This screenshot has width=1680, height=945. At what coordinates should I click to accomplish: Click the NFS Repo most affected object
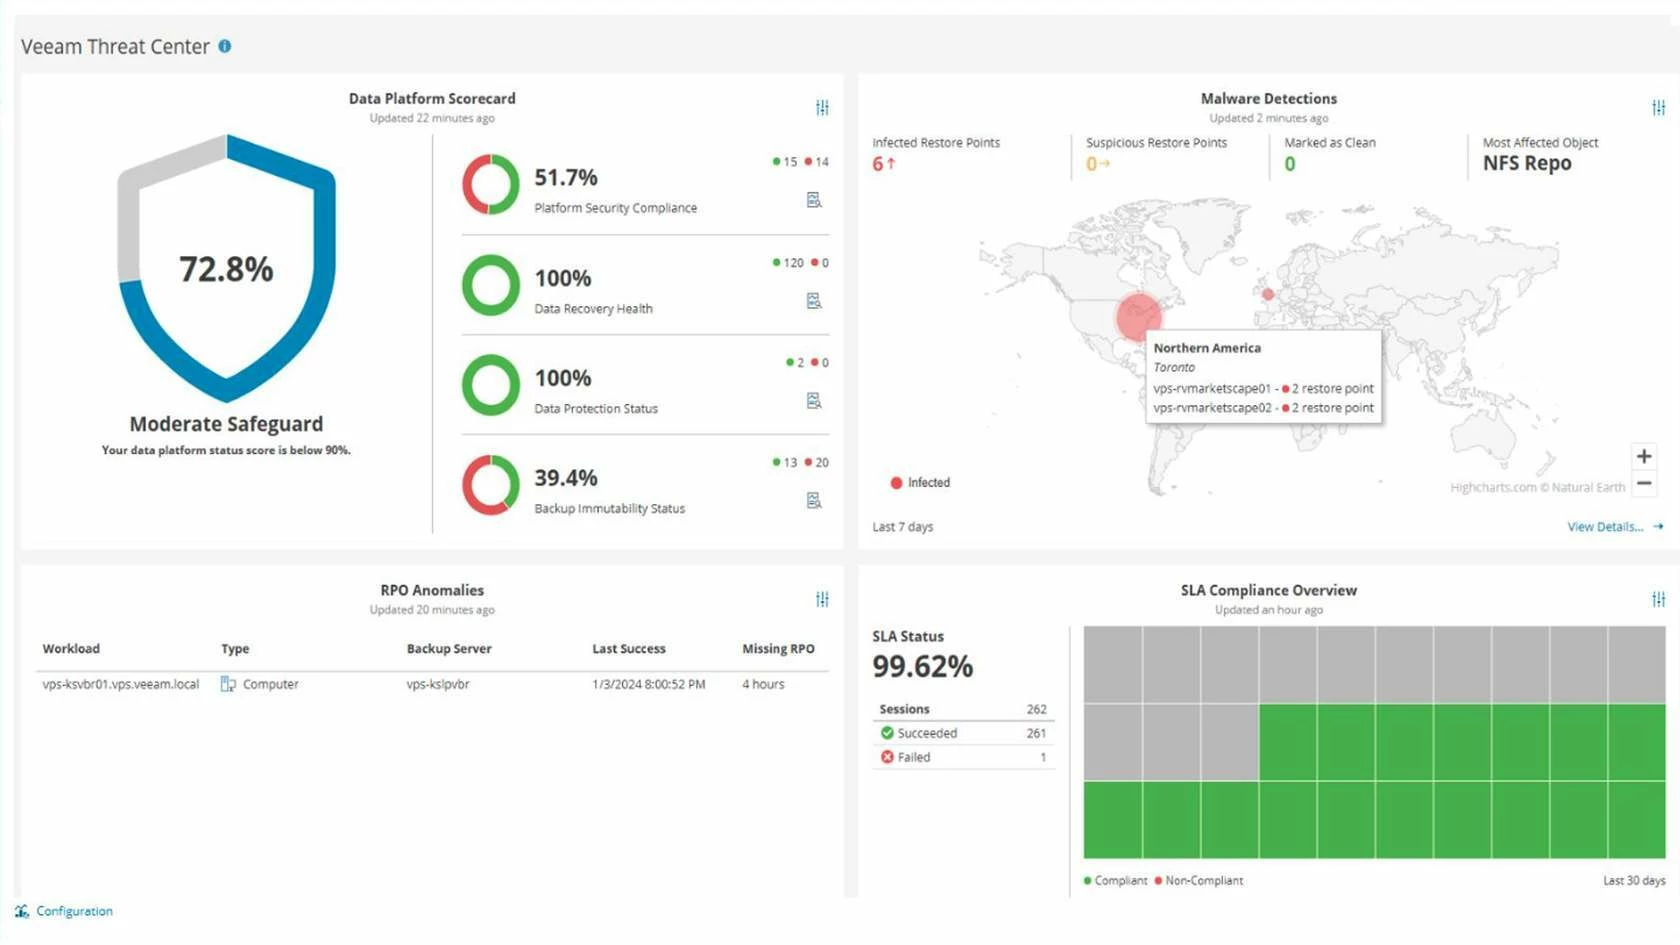click(x=1527, y=163)
